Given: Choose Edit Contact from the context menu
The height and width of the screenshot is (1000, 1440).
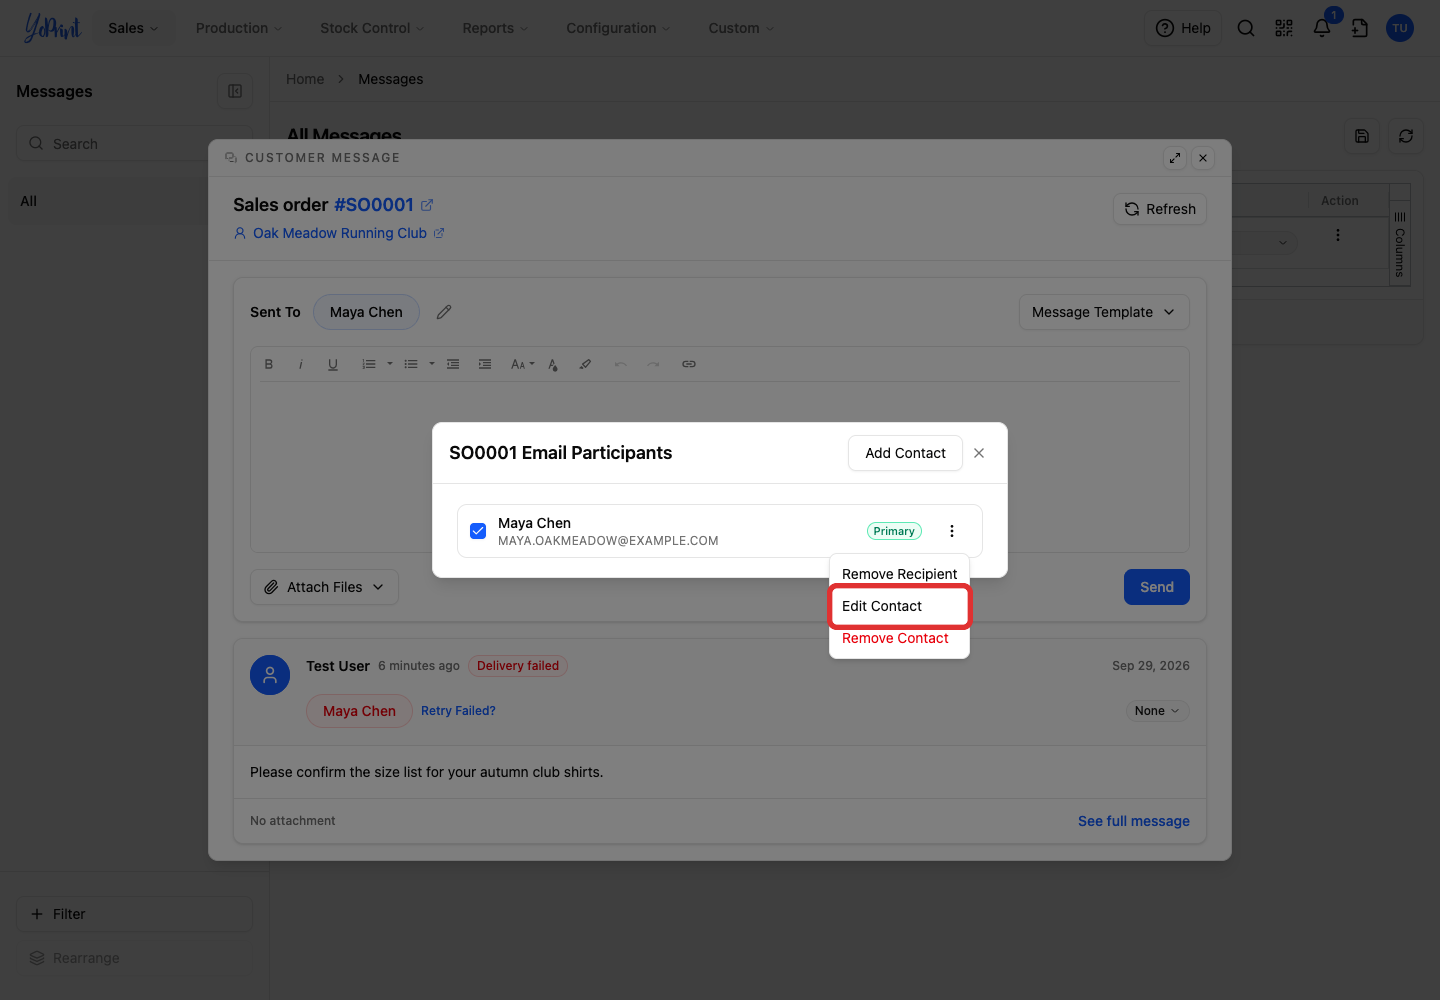Looking at the screenshot, I should click(900, 606).
